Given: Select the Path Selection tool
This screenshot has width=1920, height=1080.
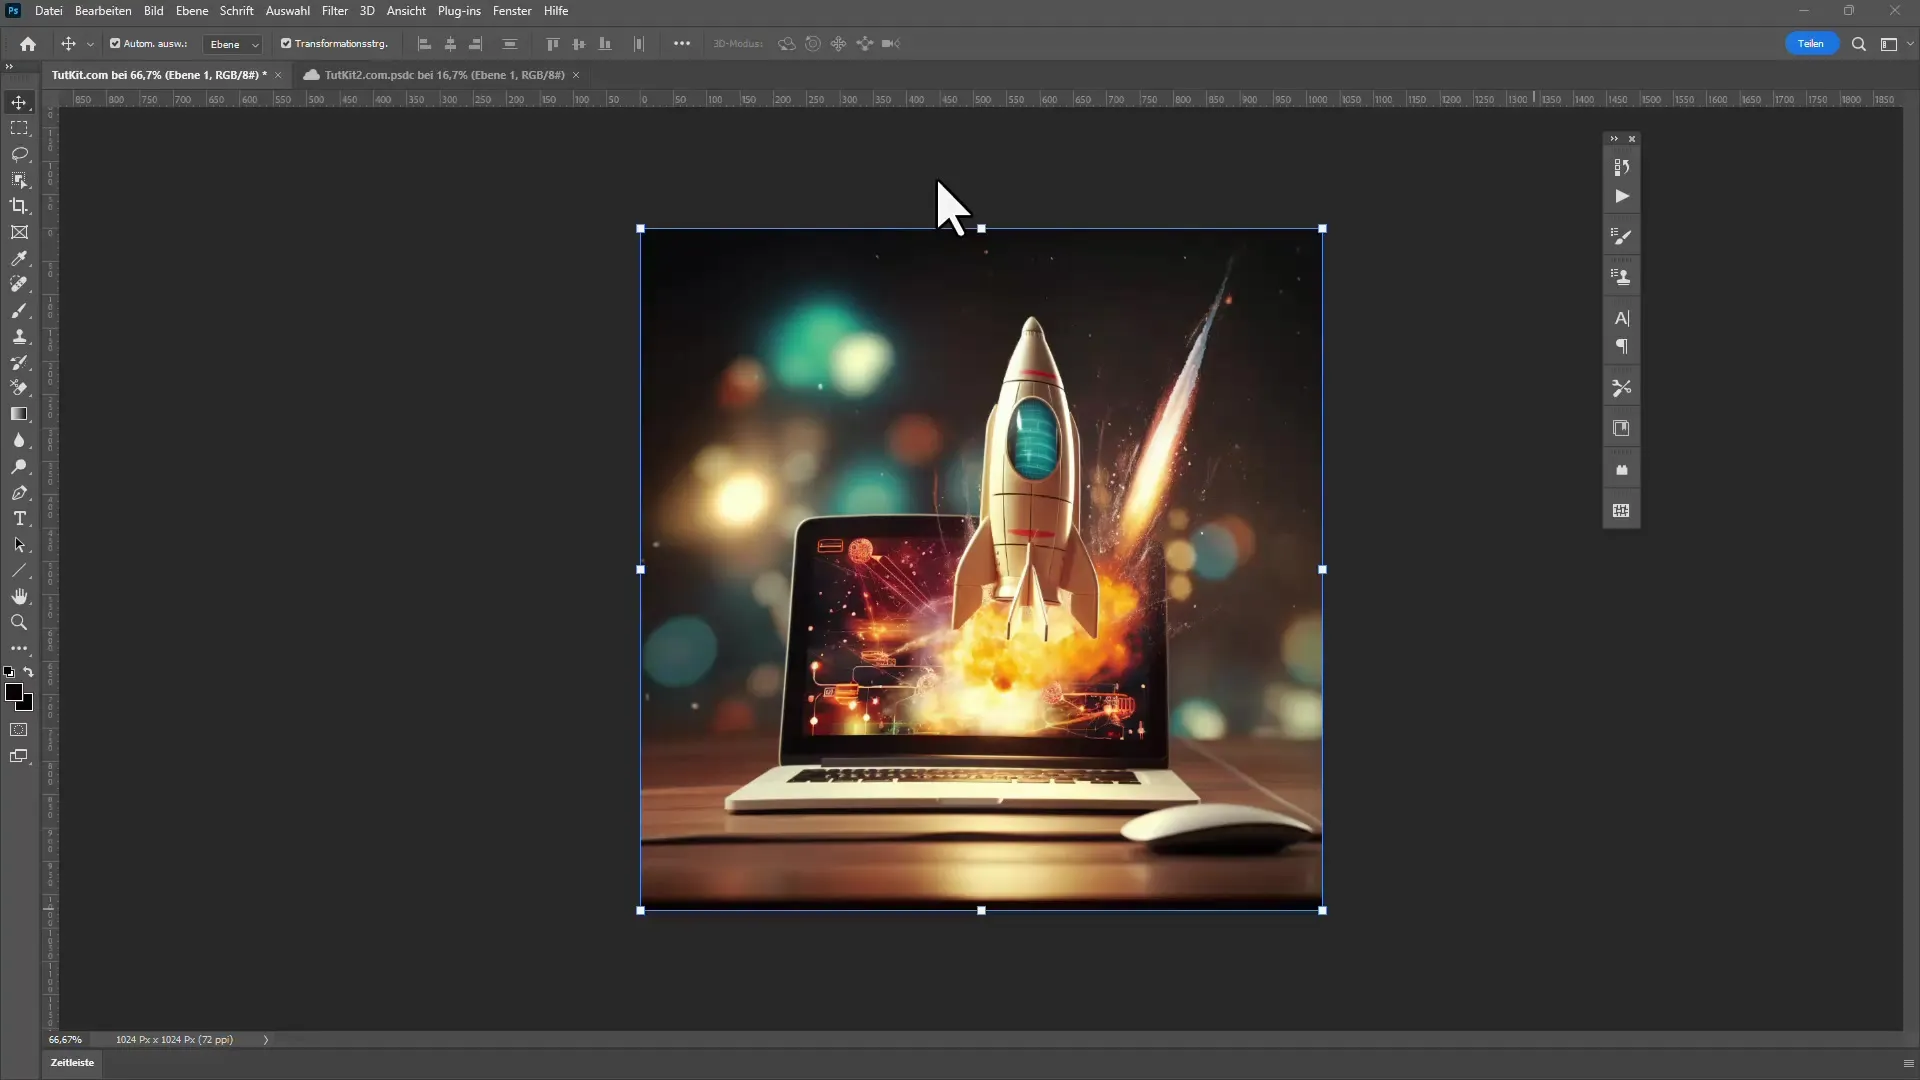Looking at the screenshot, I should tap(19, 545).
